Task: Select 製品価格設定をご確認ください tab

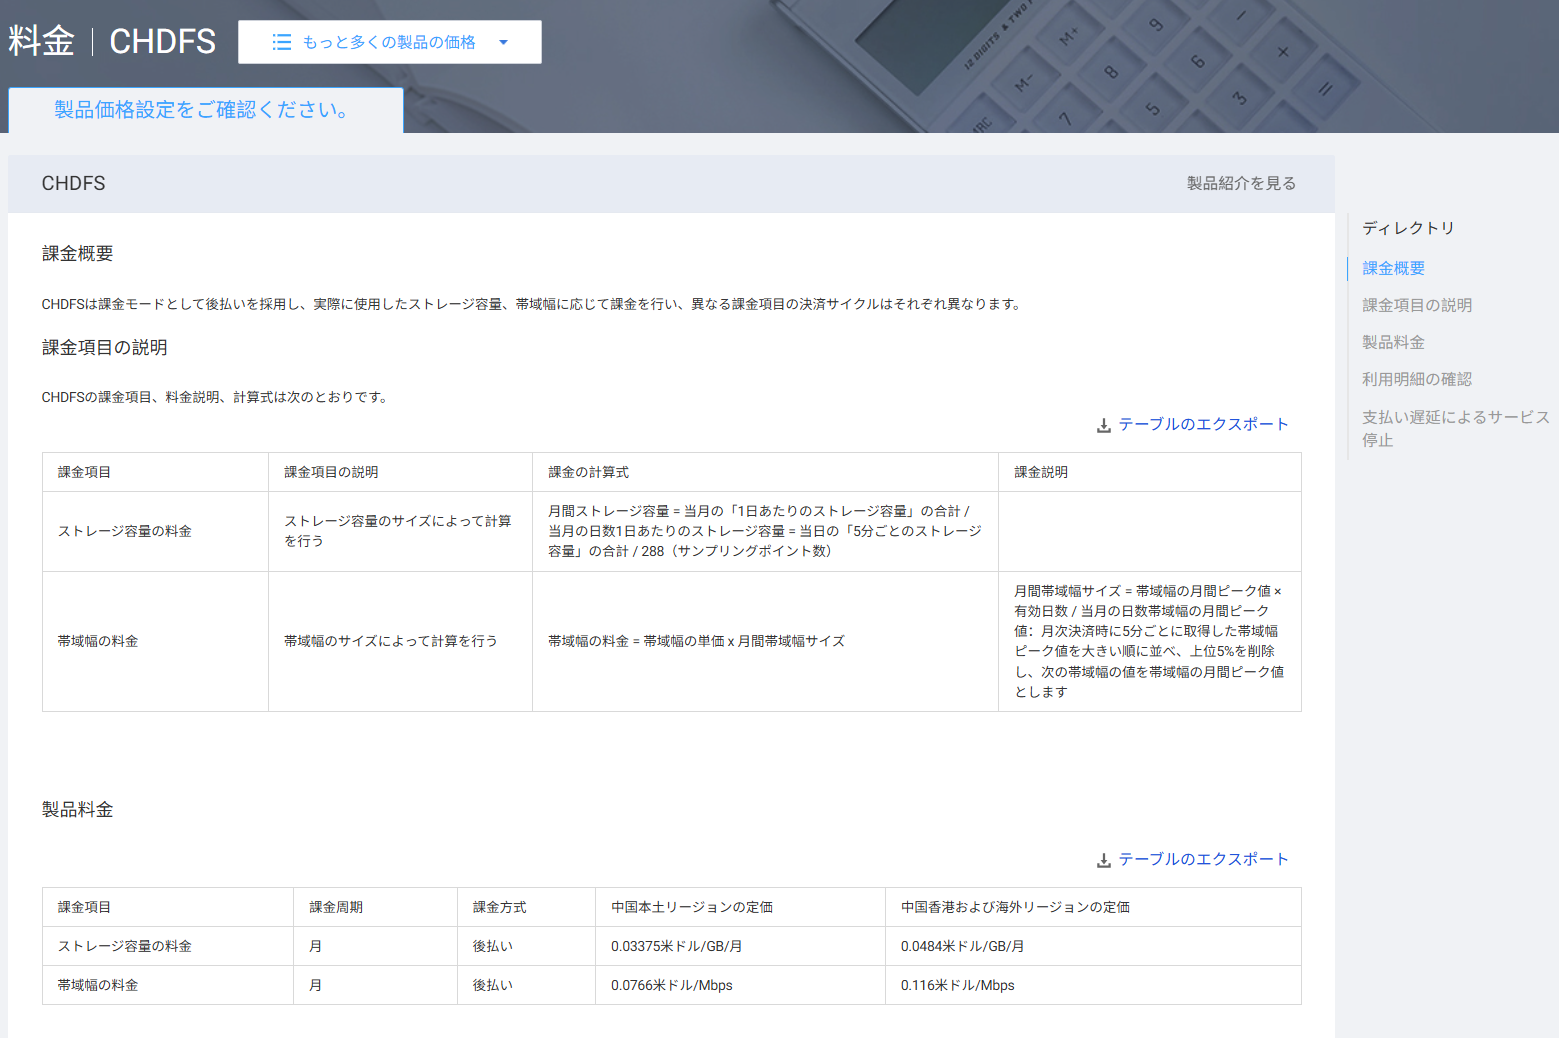Action: (204, 110)
